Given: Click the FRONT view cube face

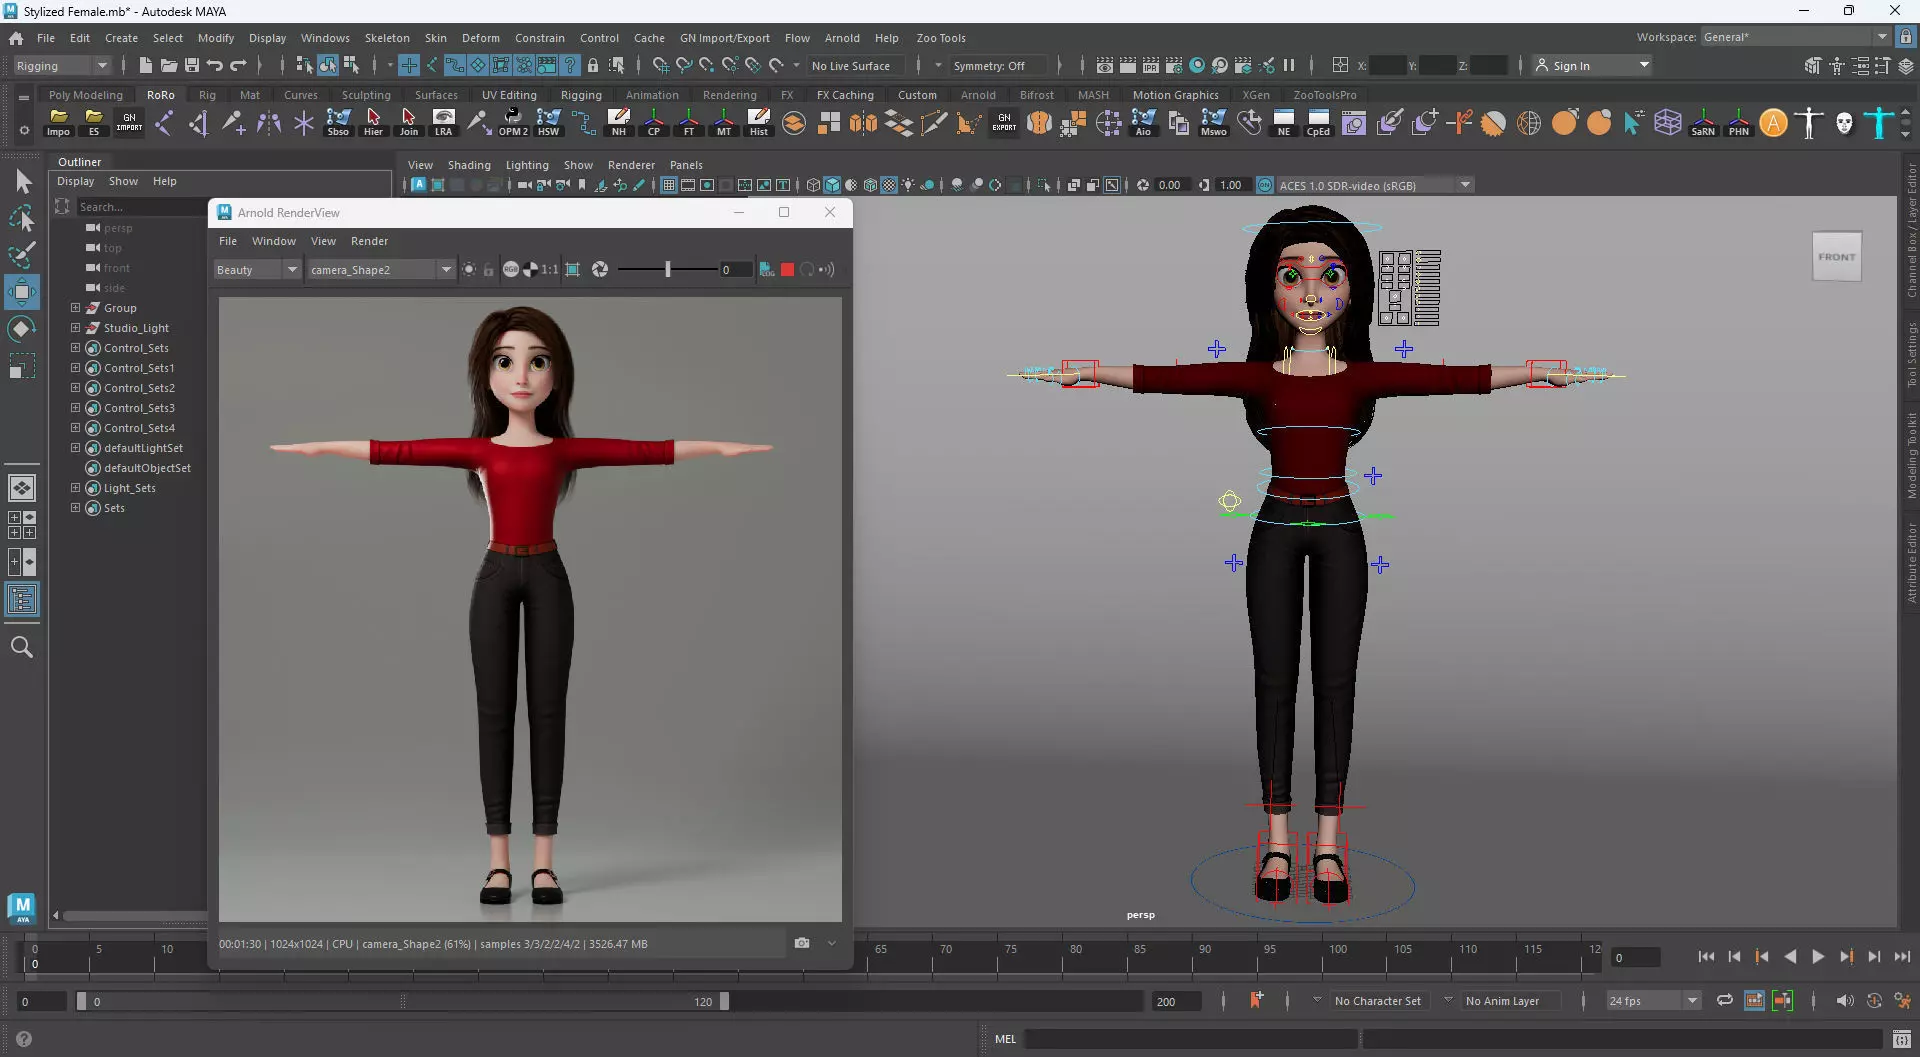Looking at the screenshot, I should 1837,257.
